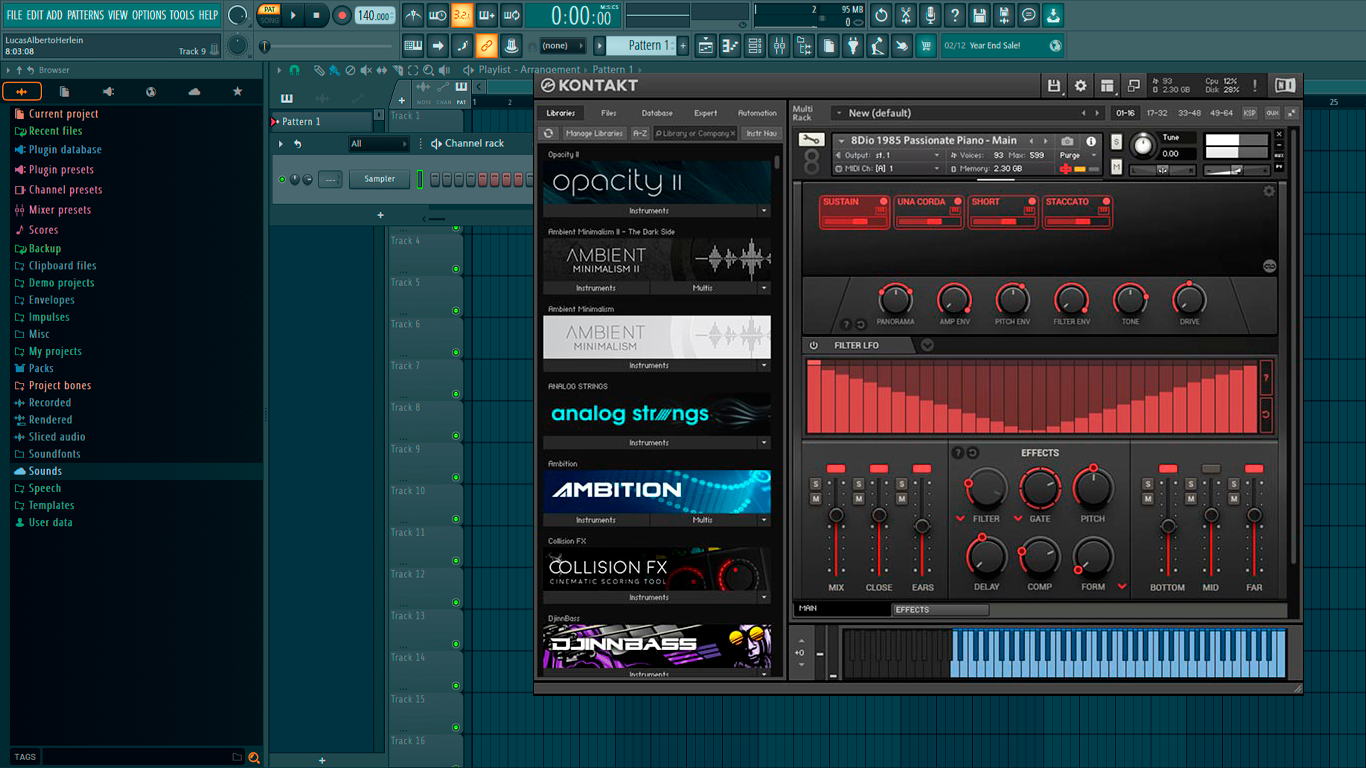This screenshot has width=1366, height=768.
Task: Open instrument edit mode wrench icon
Action: (811, 140)
